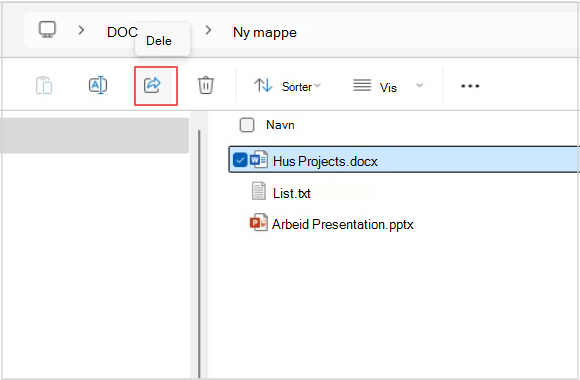Open the Vis dropdown arrow
580x380 pixels.
(419, 85)
